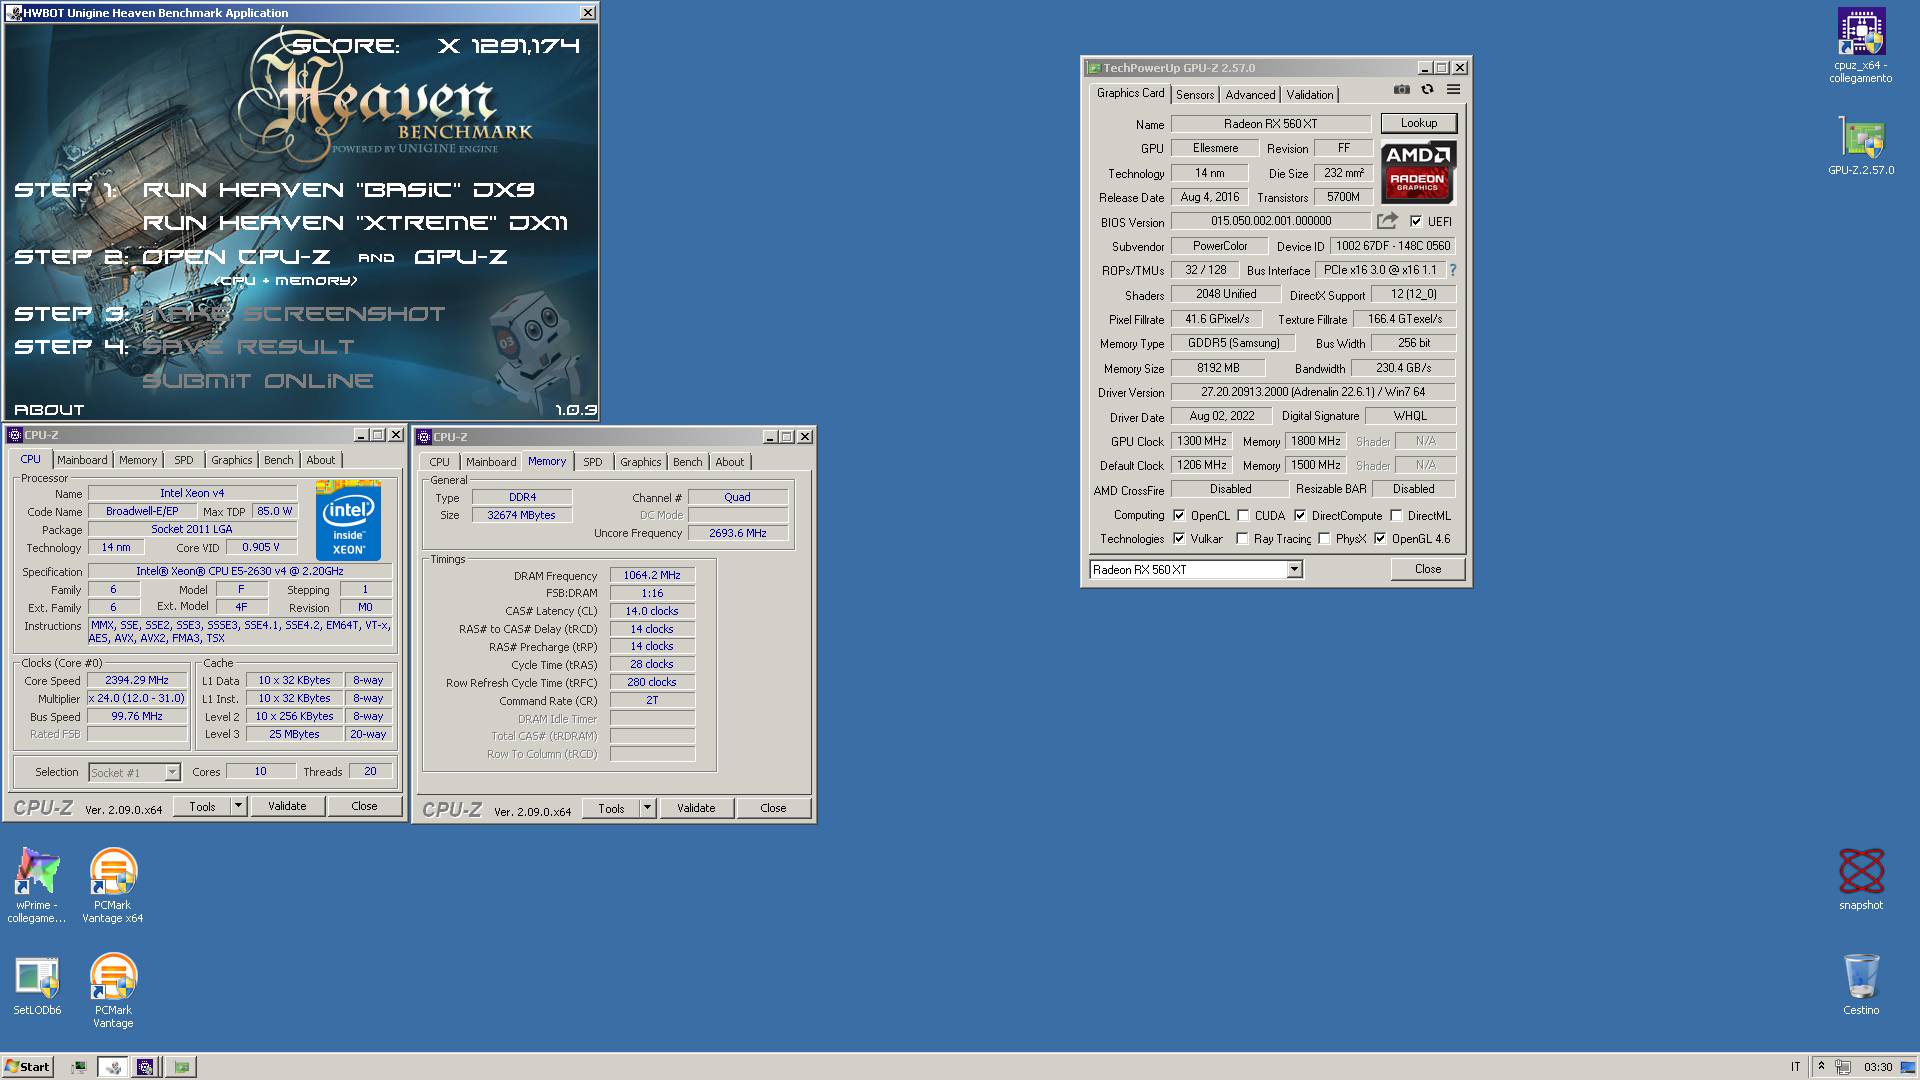This screenshot has width=1920, height=1080.
Task: Open Graphics tab in CPU-Z Memory window
Action: (x=640, y=462)
